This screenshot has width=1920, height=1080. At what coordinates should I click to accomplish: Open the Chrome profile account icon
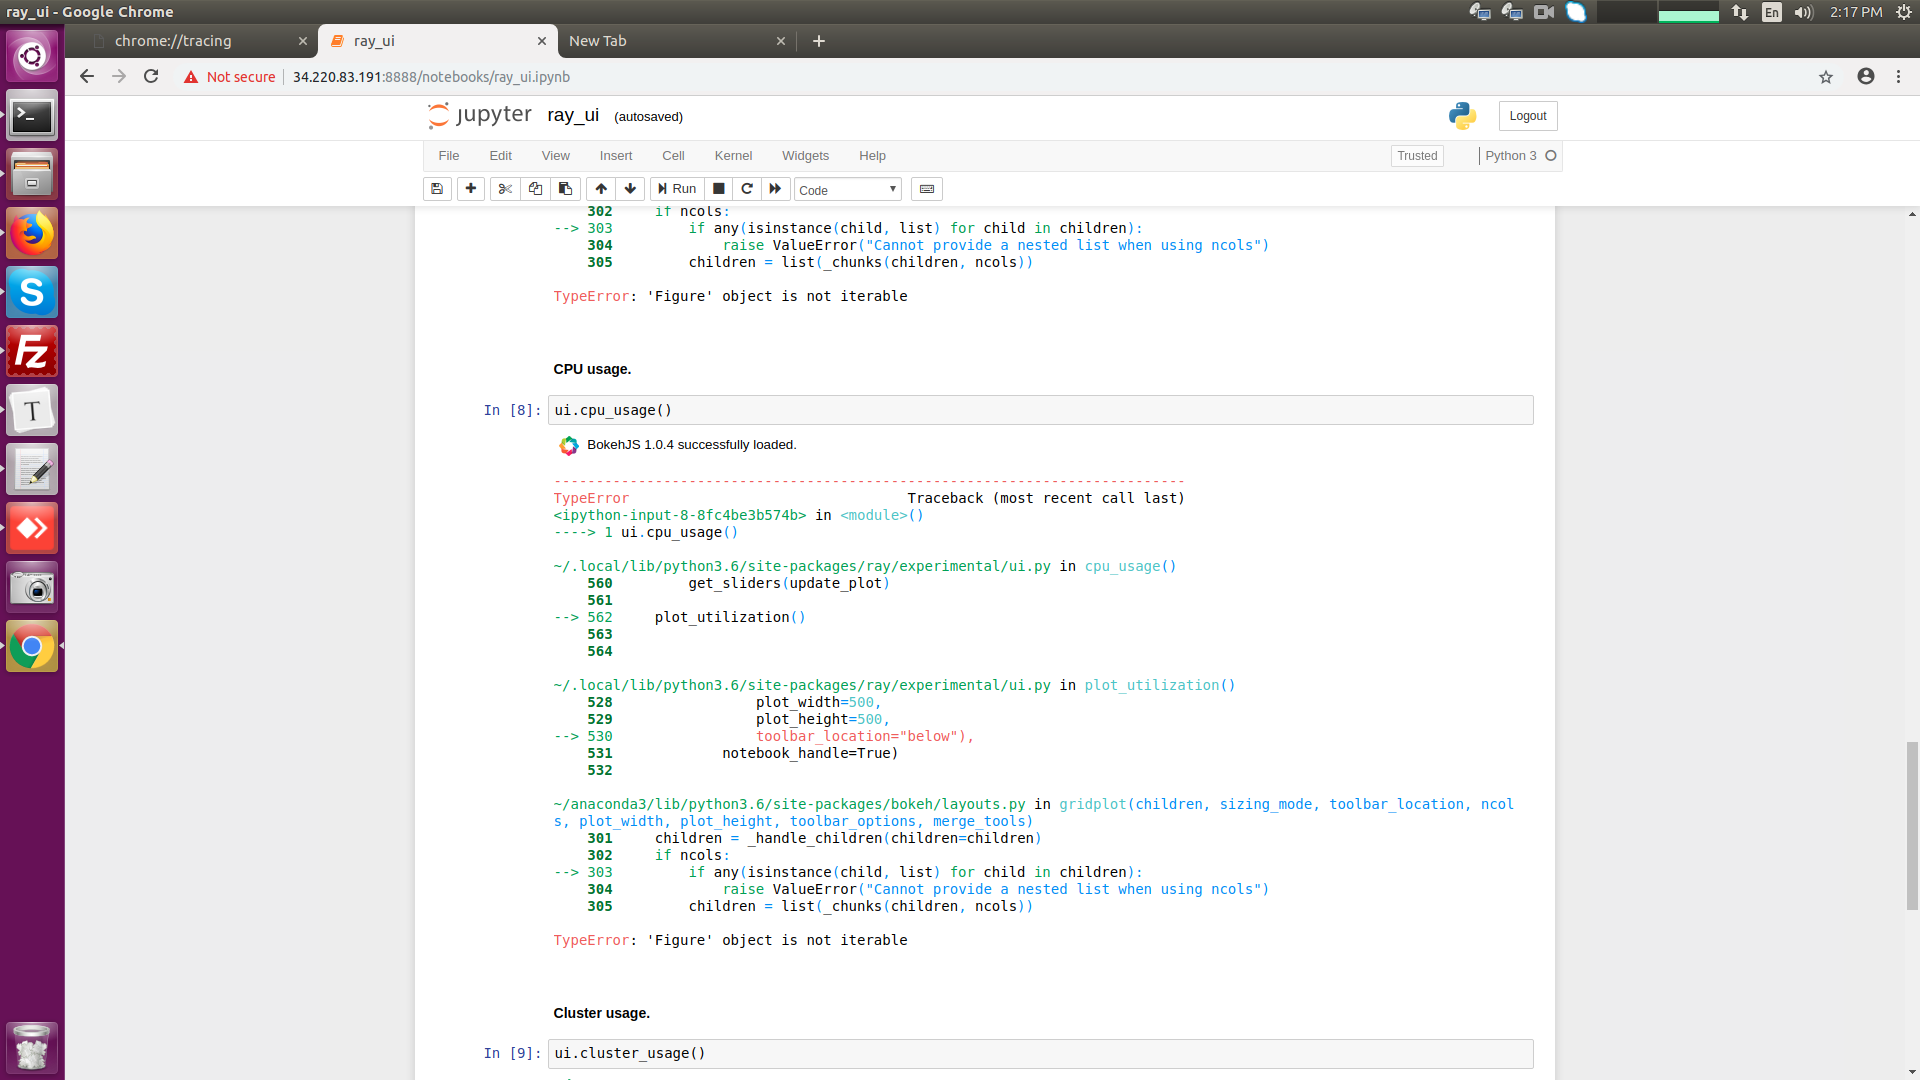(x=1866, y=77)
